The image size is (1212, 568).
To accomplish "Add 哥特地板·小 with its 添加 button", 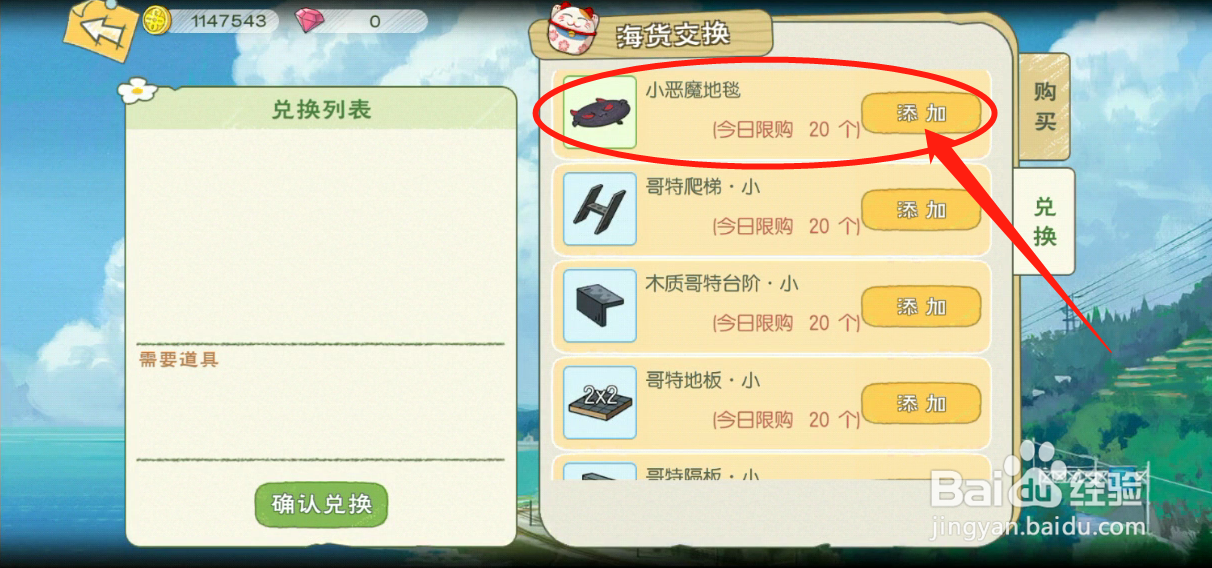I will 921,403.
